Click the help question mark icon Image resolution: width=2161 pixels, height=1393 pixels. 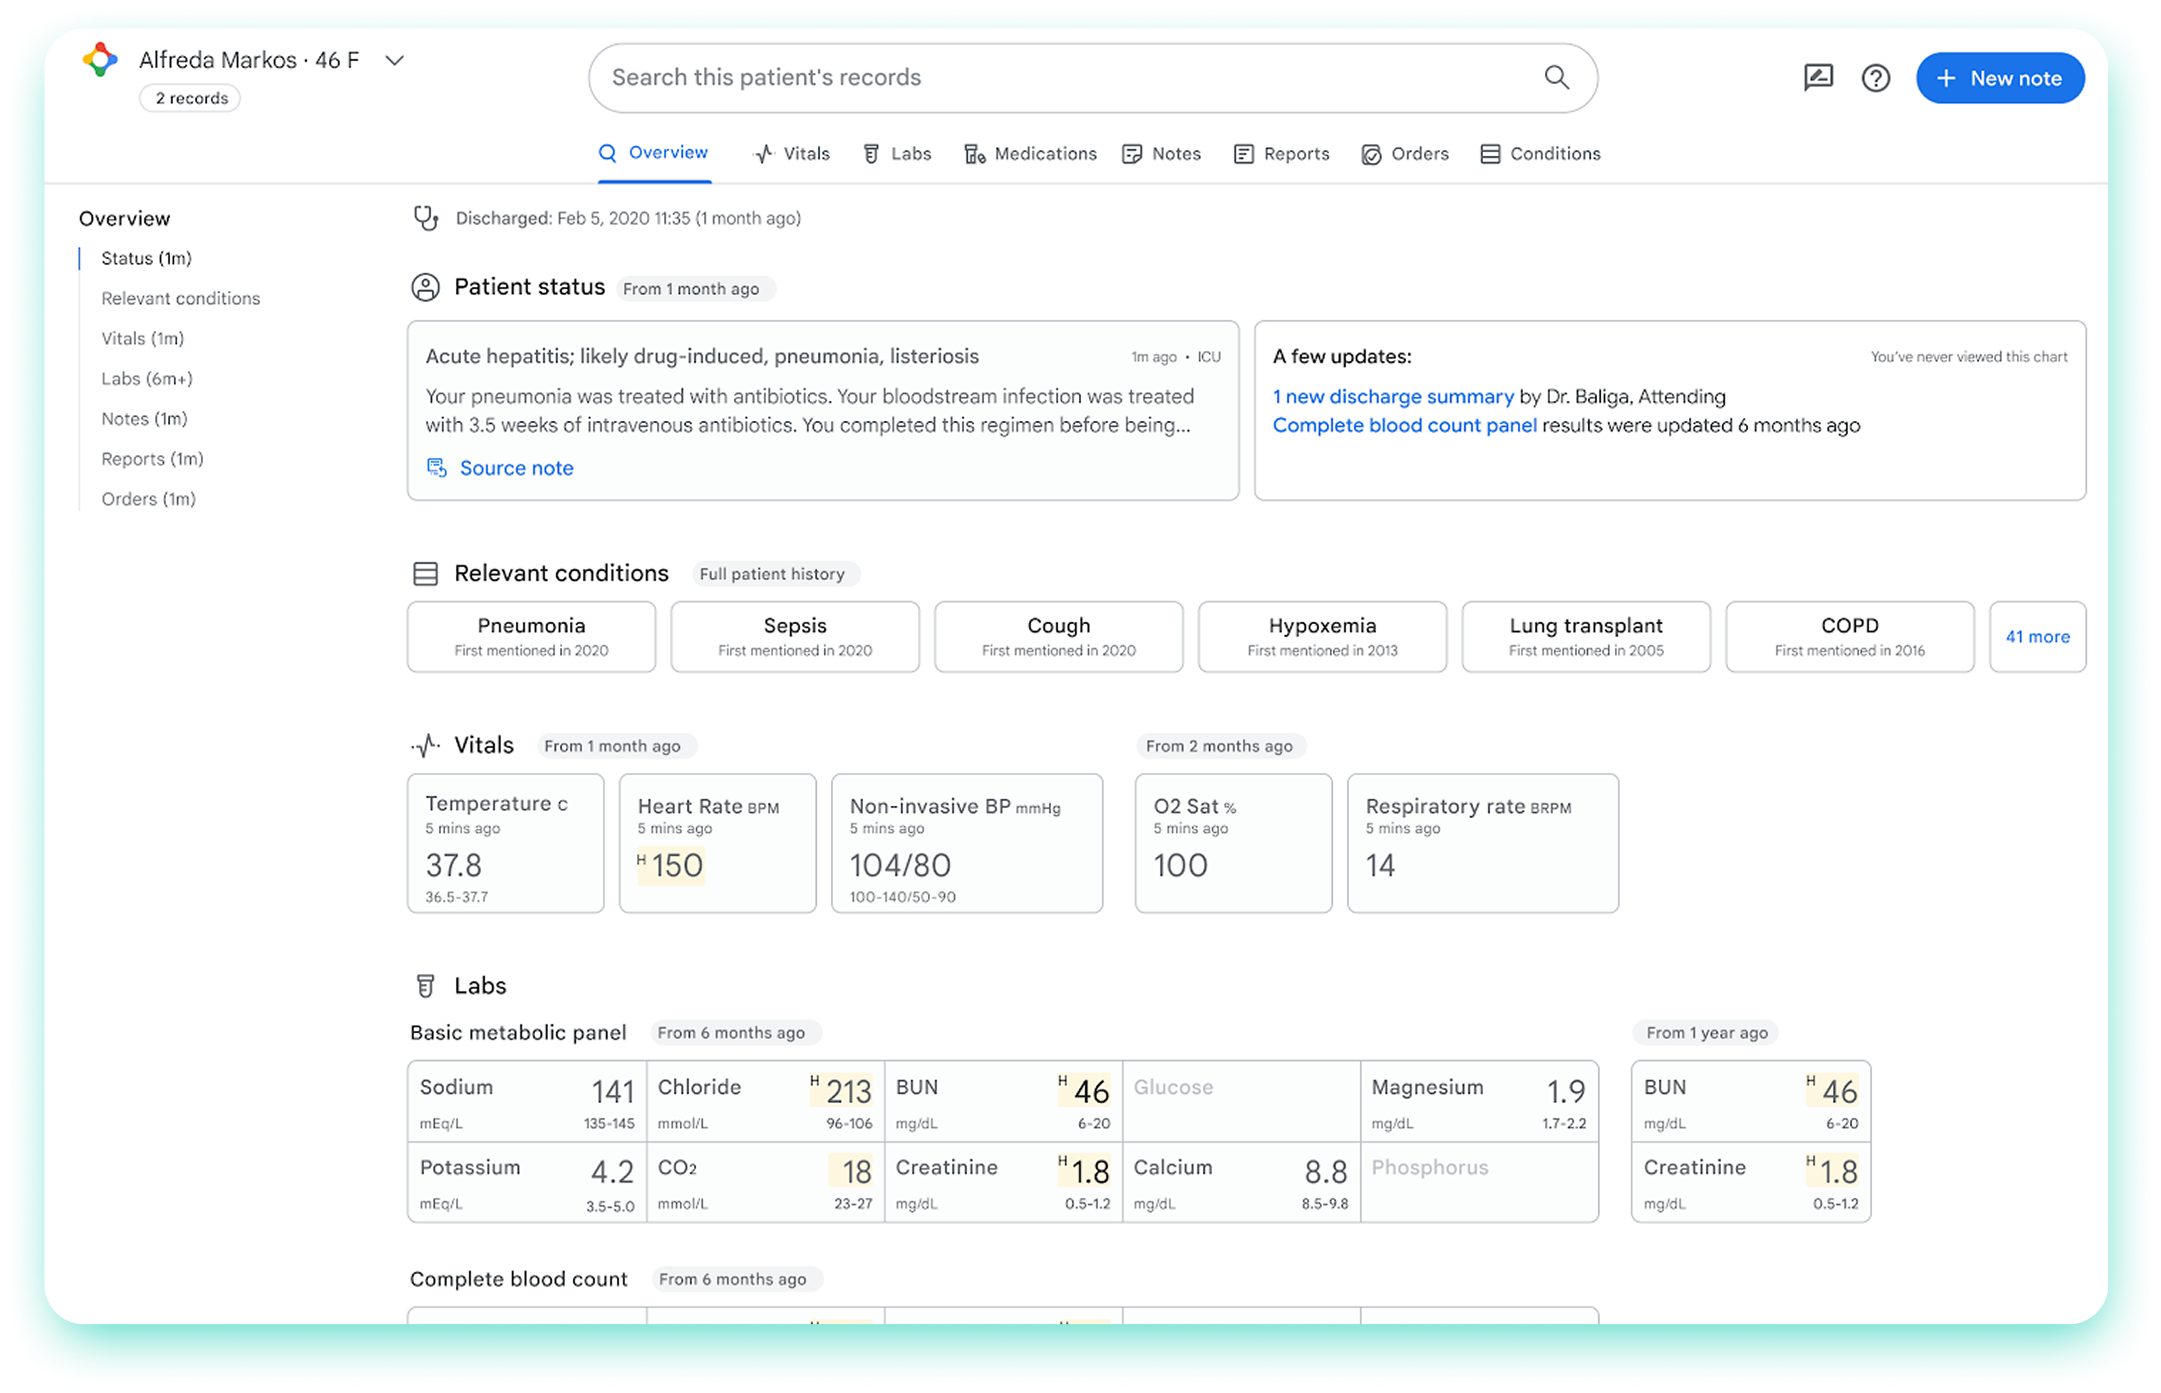point(1875,78)
